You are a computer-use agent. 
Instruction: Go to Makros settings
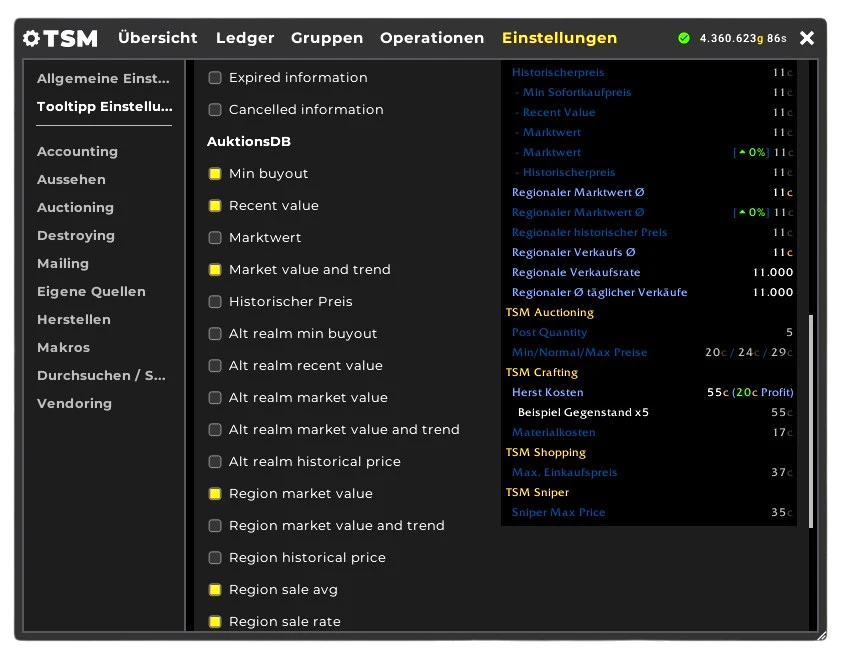tap(64, 348)
